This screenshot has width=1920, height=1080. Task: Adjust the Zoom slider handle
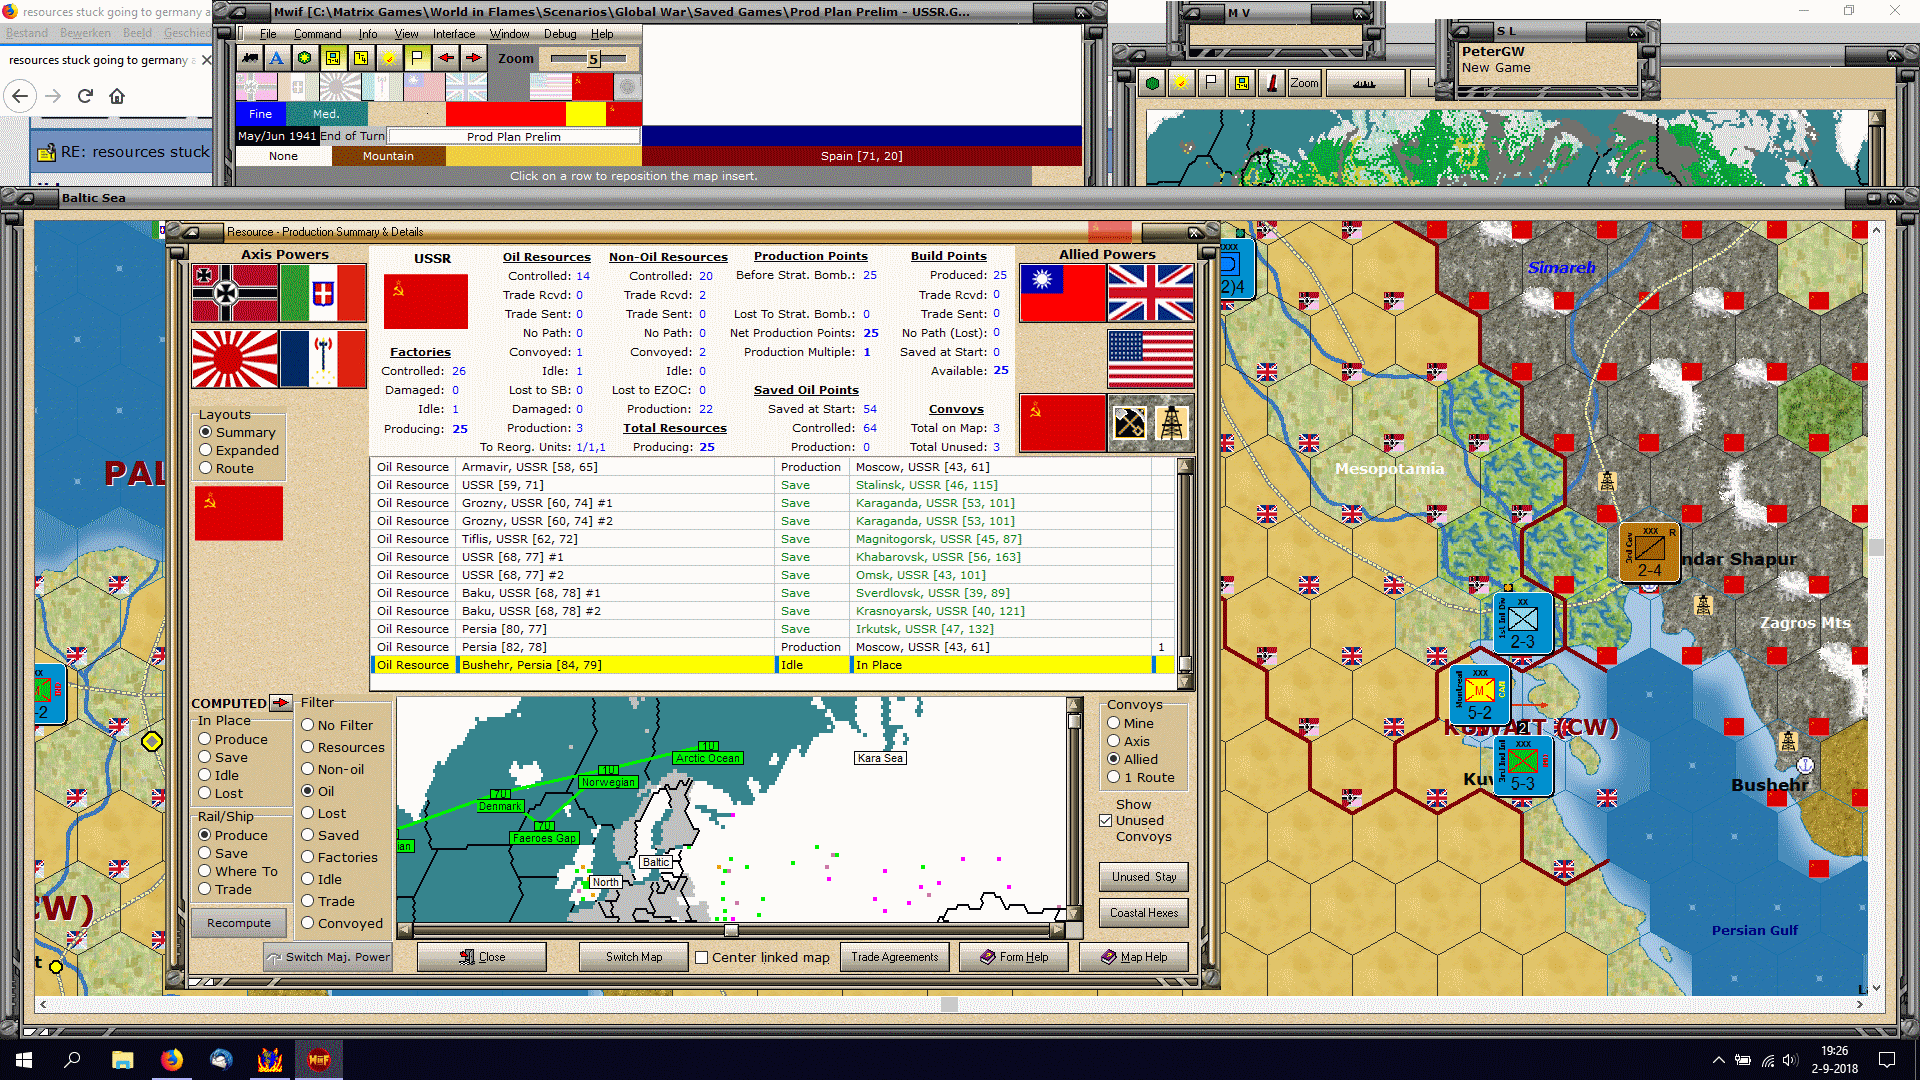[593, 59]
